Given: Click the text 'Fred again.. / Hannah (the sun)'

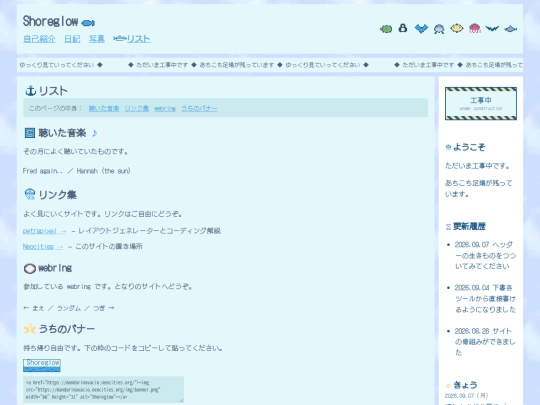Looking at the screenshot, I should 76,171.
